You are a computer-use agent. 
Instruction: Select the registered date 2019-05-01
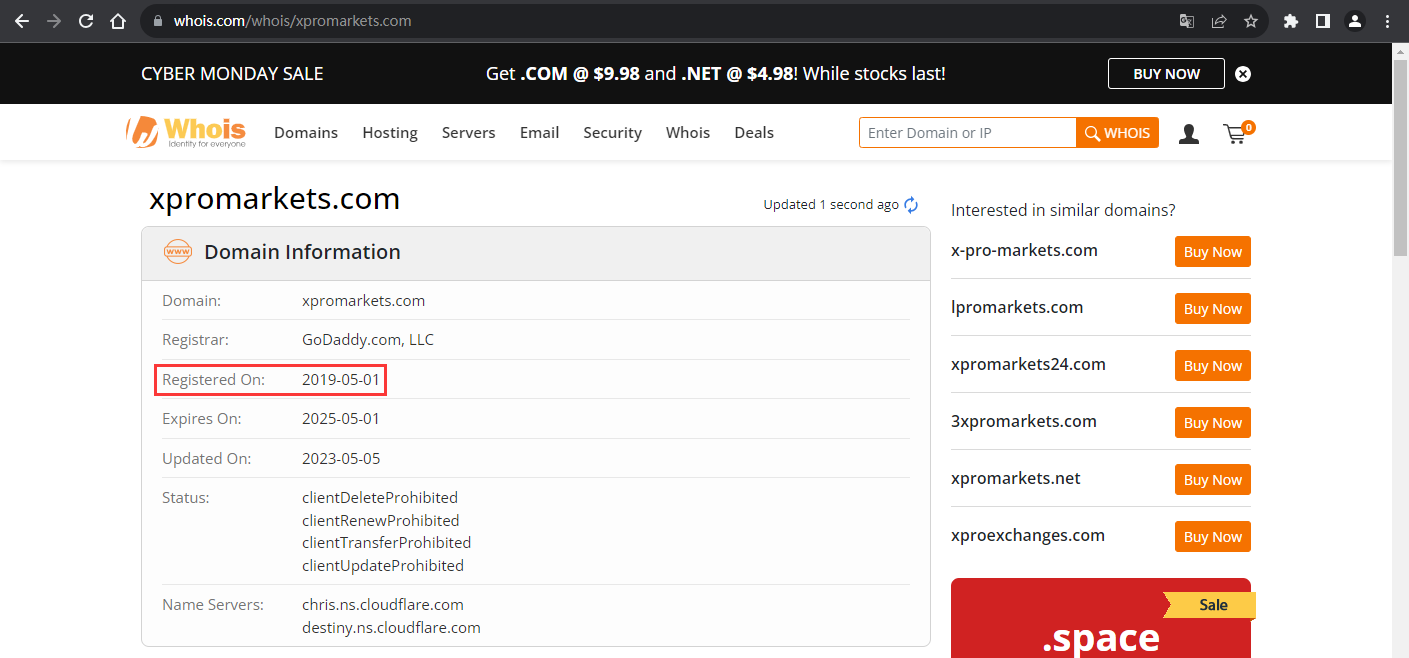click(341, 380)
